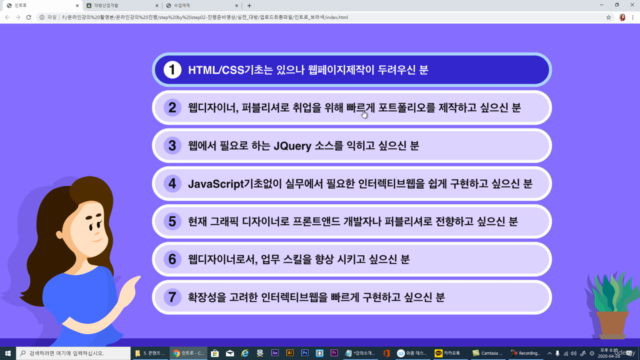Select item 2 about 포트폴리오 제작
The height and width of the screenshot is (360, 640).
pyautogui.click(x=352, y=108)
